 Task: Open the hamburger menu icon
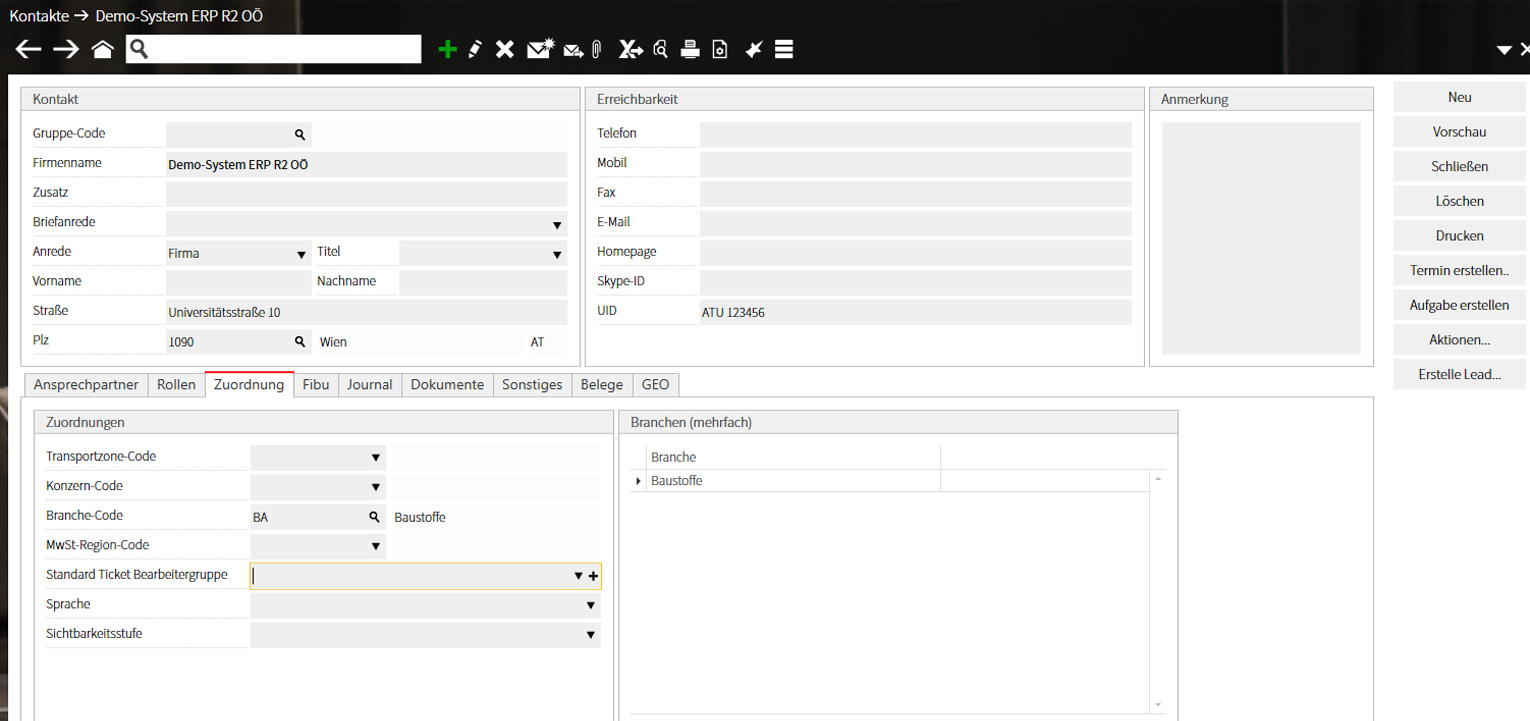coord(784,49)
